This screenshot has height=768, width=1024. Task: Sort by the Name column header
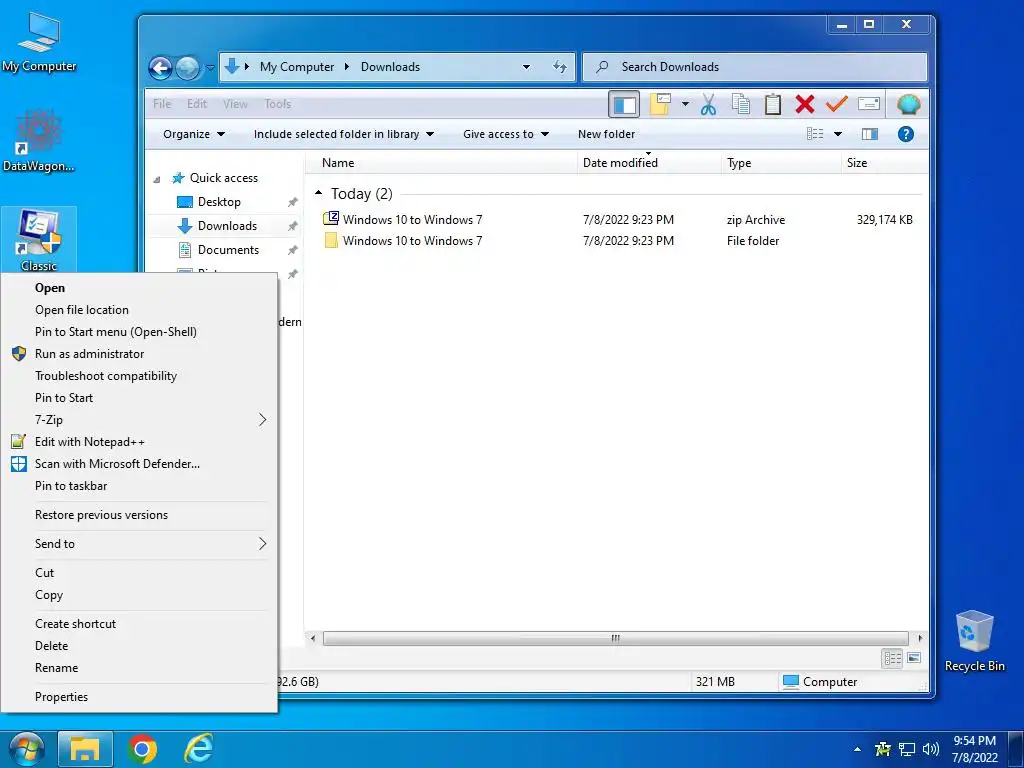tap(338, 163)
